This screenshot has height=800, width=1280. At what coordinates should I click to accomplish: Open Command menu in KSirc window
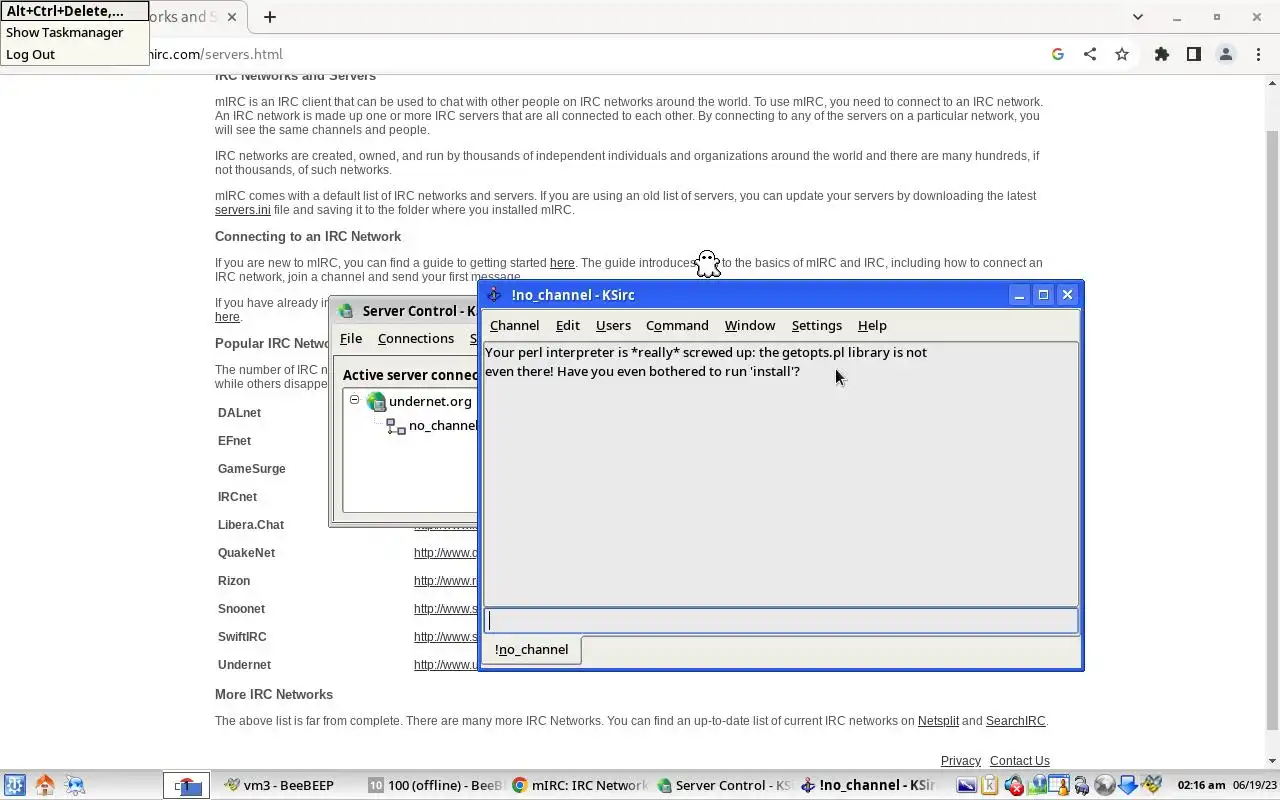pyautogui.click(x=677, y=325)
